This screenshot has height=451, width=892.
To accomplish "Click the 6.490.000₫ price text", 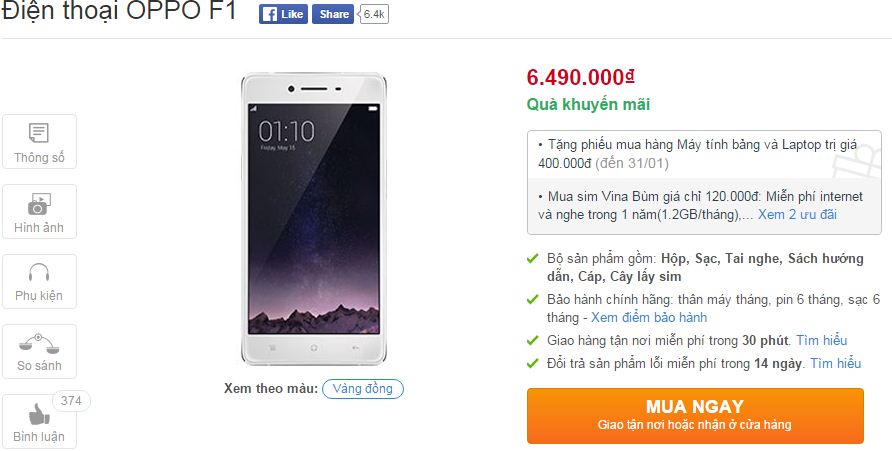I will coord(581,77).
